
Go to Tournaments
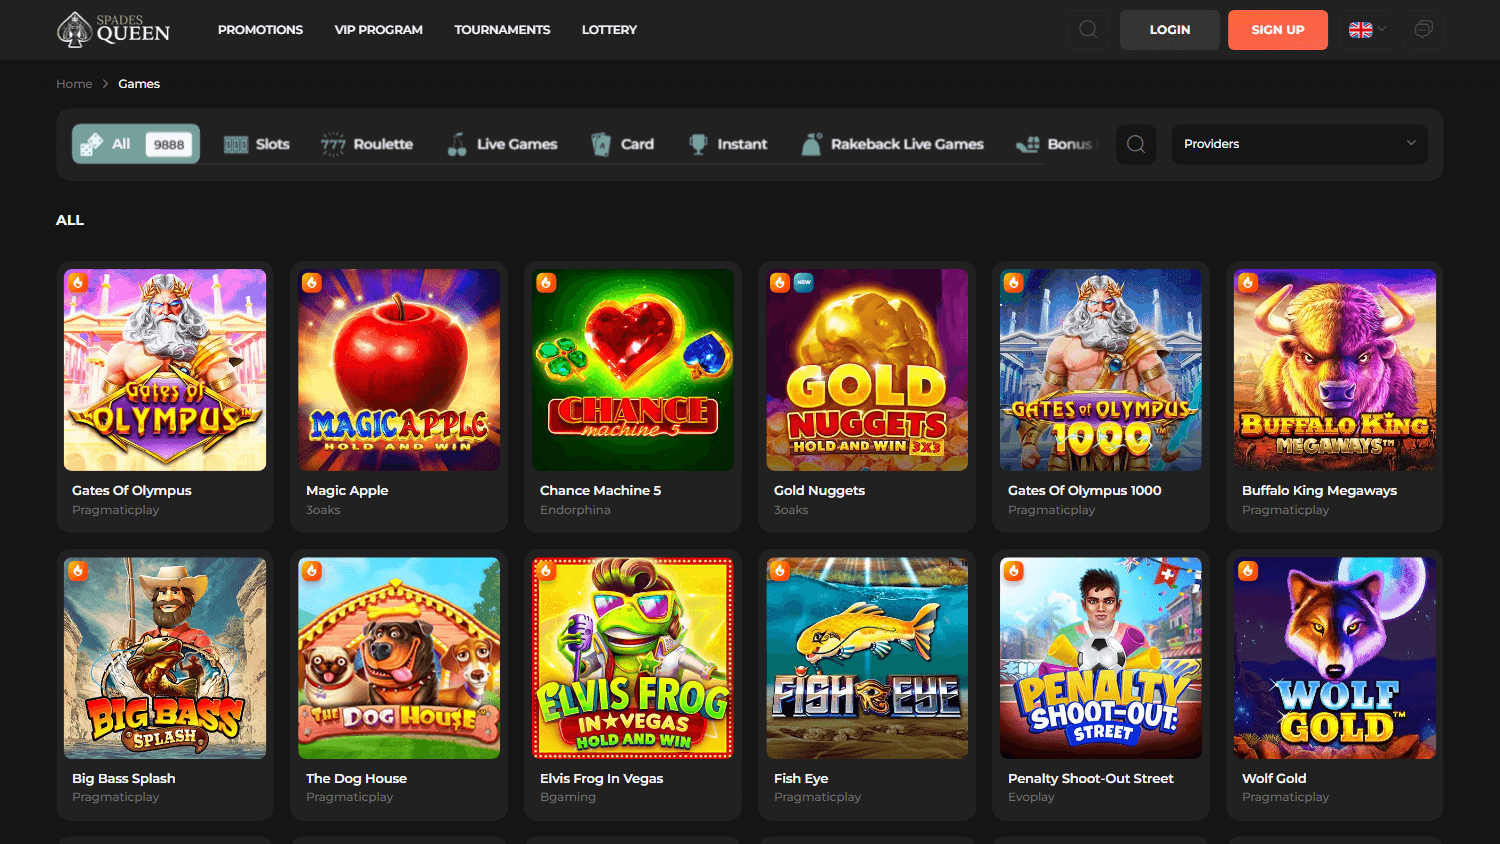pyautogui.click(x=502, y=30)
